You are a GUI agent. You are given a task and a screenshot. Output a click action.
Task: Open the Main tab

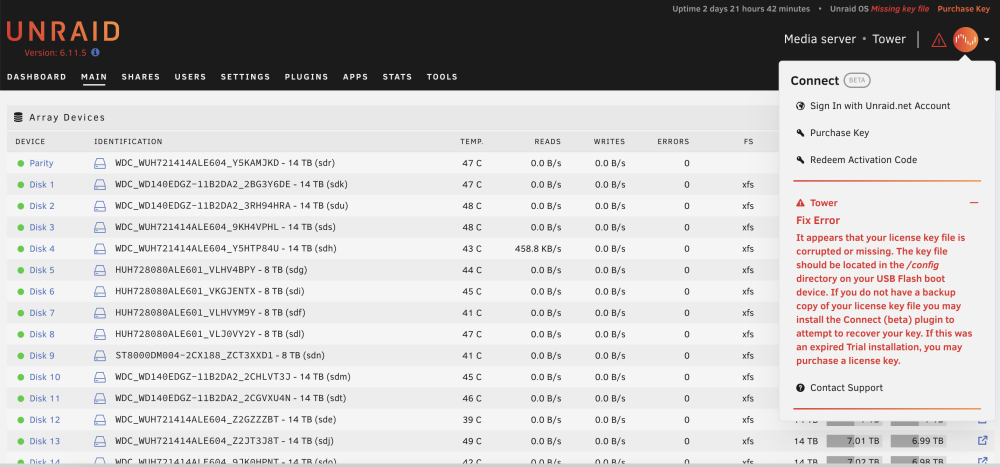[94, 77]
